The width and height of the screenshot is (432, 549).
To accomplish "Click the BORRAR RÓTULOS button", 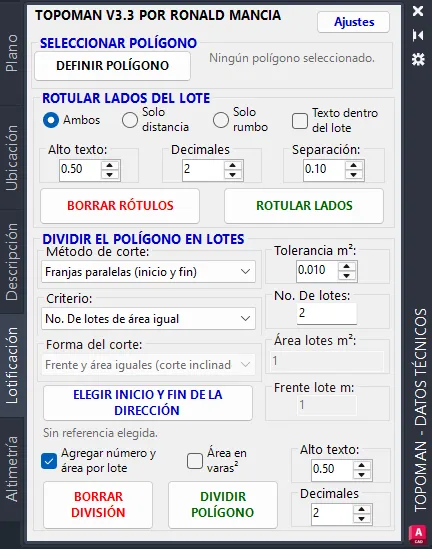I will click(120, 206).
